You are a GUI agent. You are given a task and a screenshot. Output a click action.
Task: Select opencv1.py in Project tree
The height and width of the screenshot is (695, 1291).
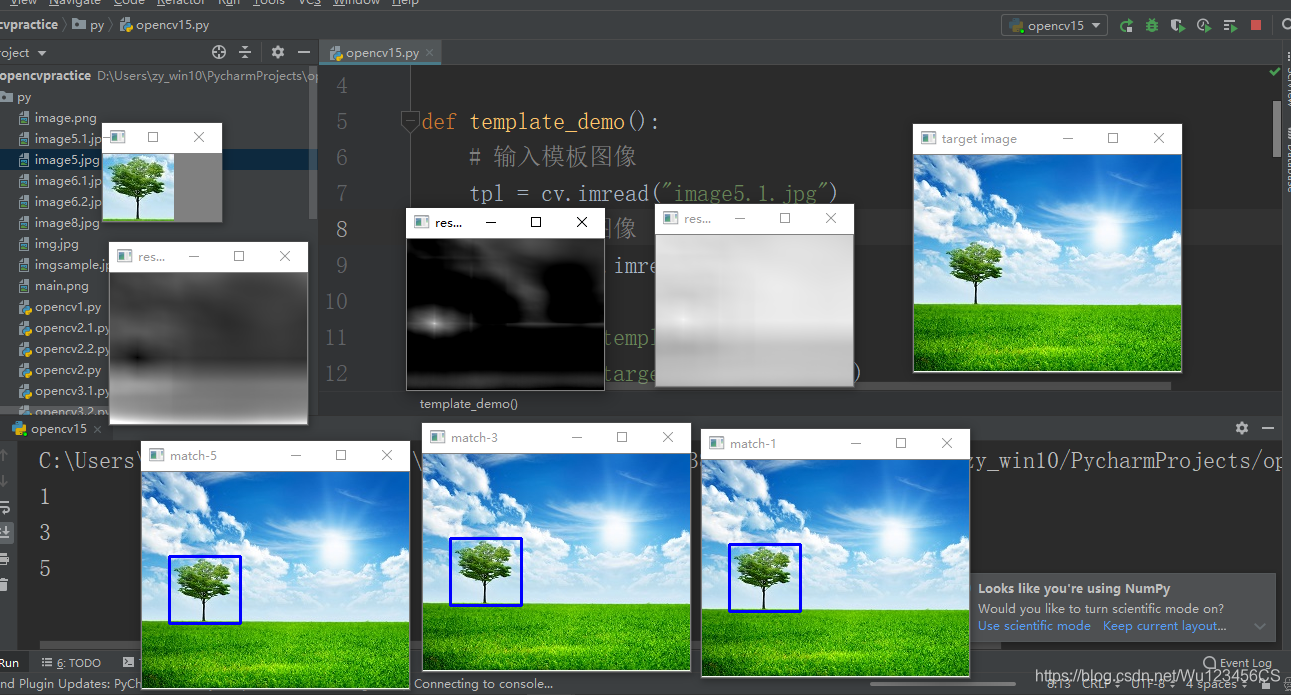point(60,307)
